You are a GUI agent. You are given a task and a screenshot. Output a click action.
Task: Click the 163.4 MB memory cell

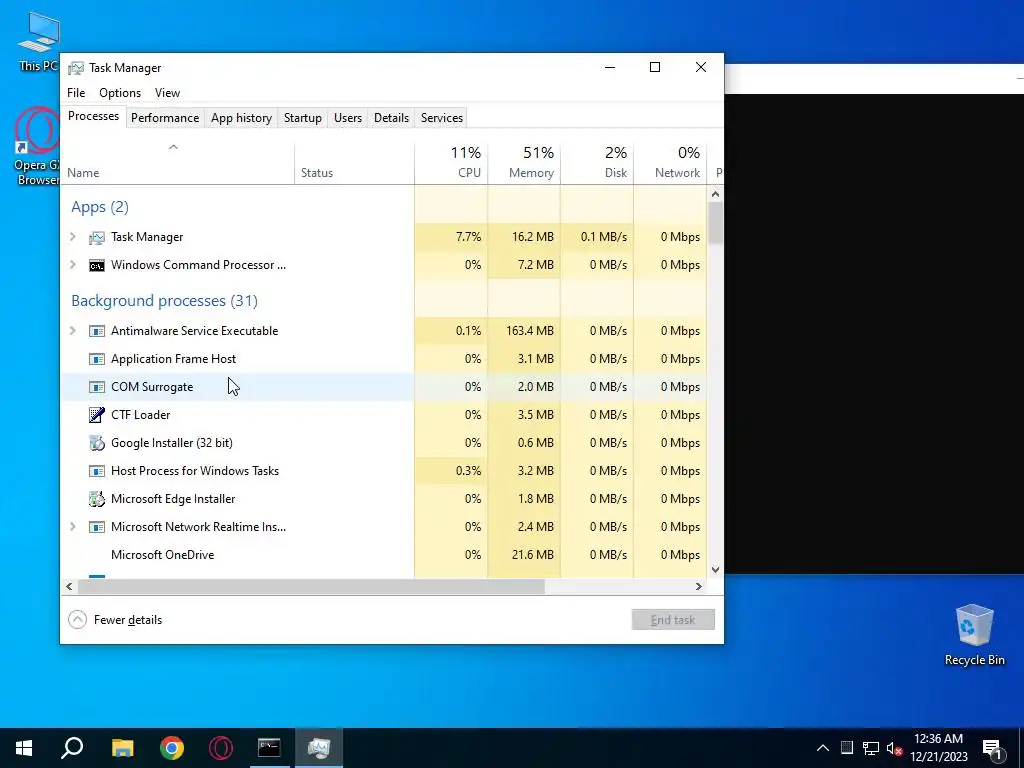(x=524, y=331)
